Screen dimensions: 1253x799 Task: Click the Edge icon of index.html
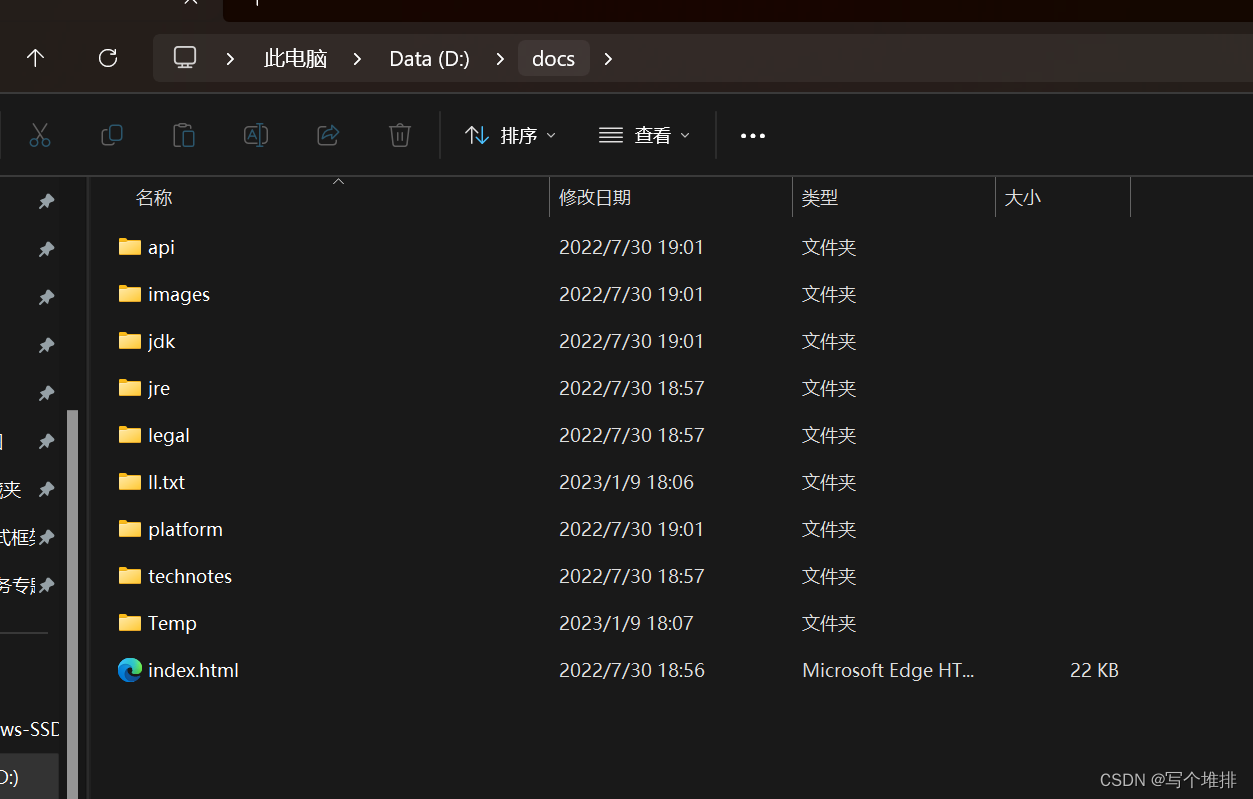point(130,670)
